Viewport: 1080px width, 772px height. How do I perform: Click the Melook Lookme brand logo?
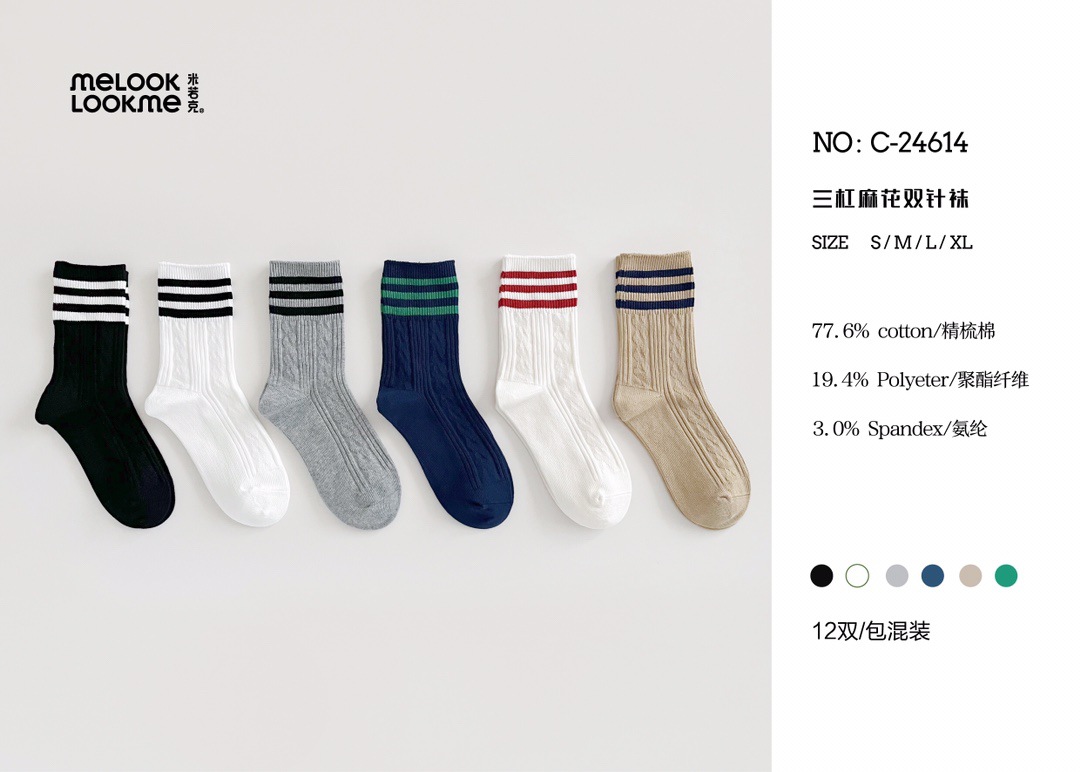coord(137,93)
